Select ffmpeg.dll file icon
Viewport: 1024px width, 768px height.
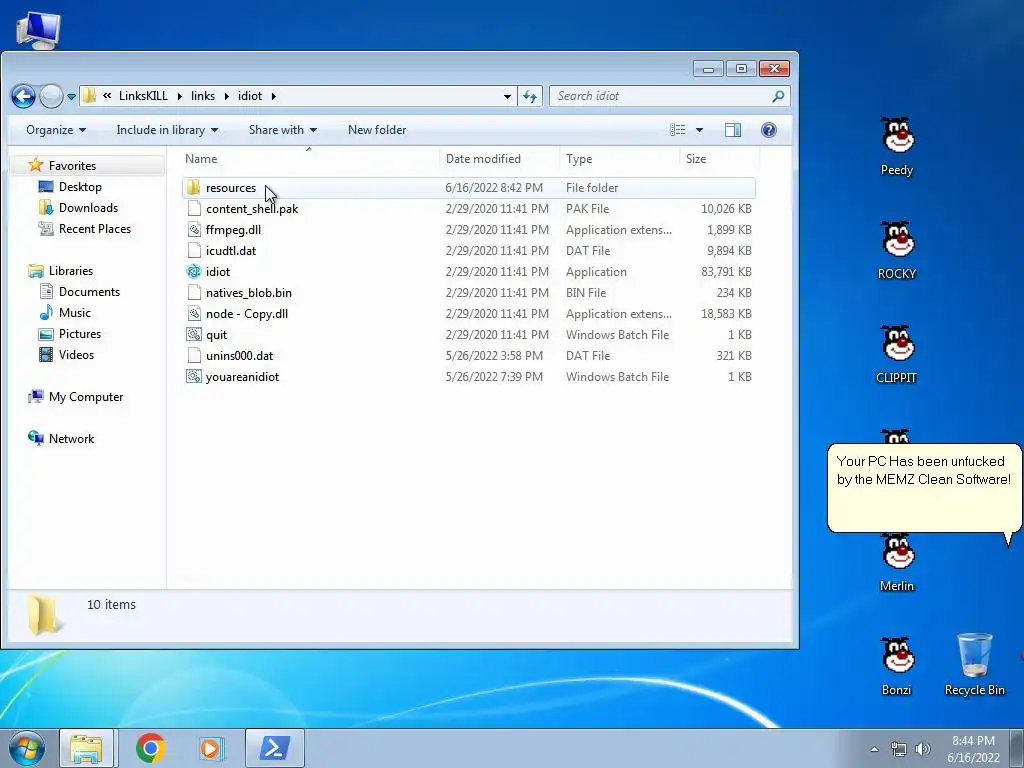point(194,230)
